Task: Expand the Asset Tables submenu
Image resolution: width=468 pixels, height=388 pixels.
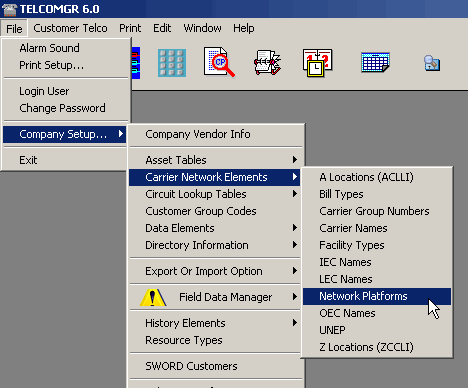Action: click(x=215, y=160)
